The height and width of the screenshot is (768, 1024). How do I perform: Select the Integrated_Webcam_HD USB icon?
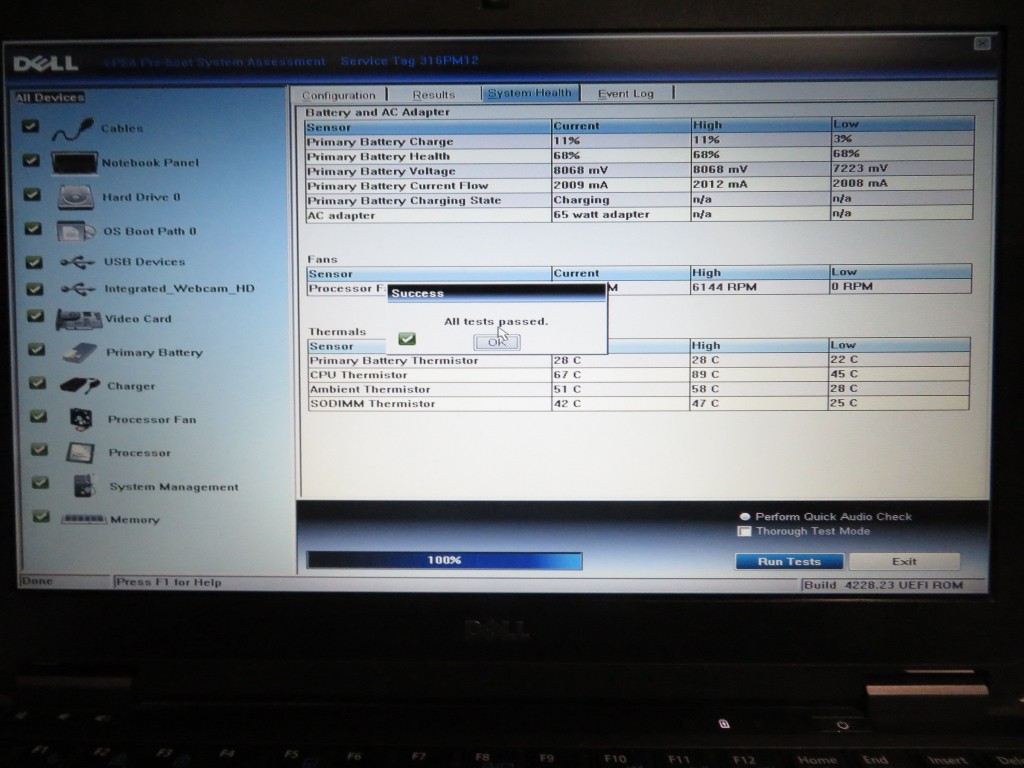click(x=78, y=289)
